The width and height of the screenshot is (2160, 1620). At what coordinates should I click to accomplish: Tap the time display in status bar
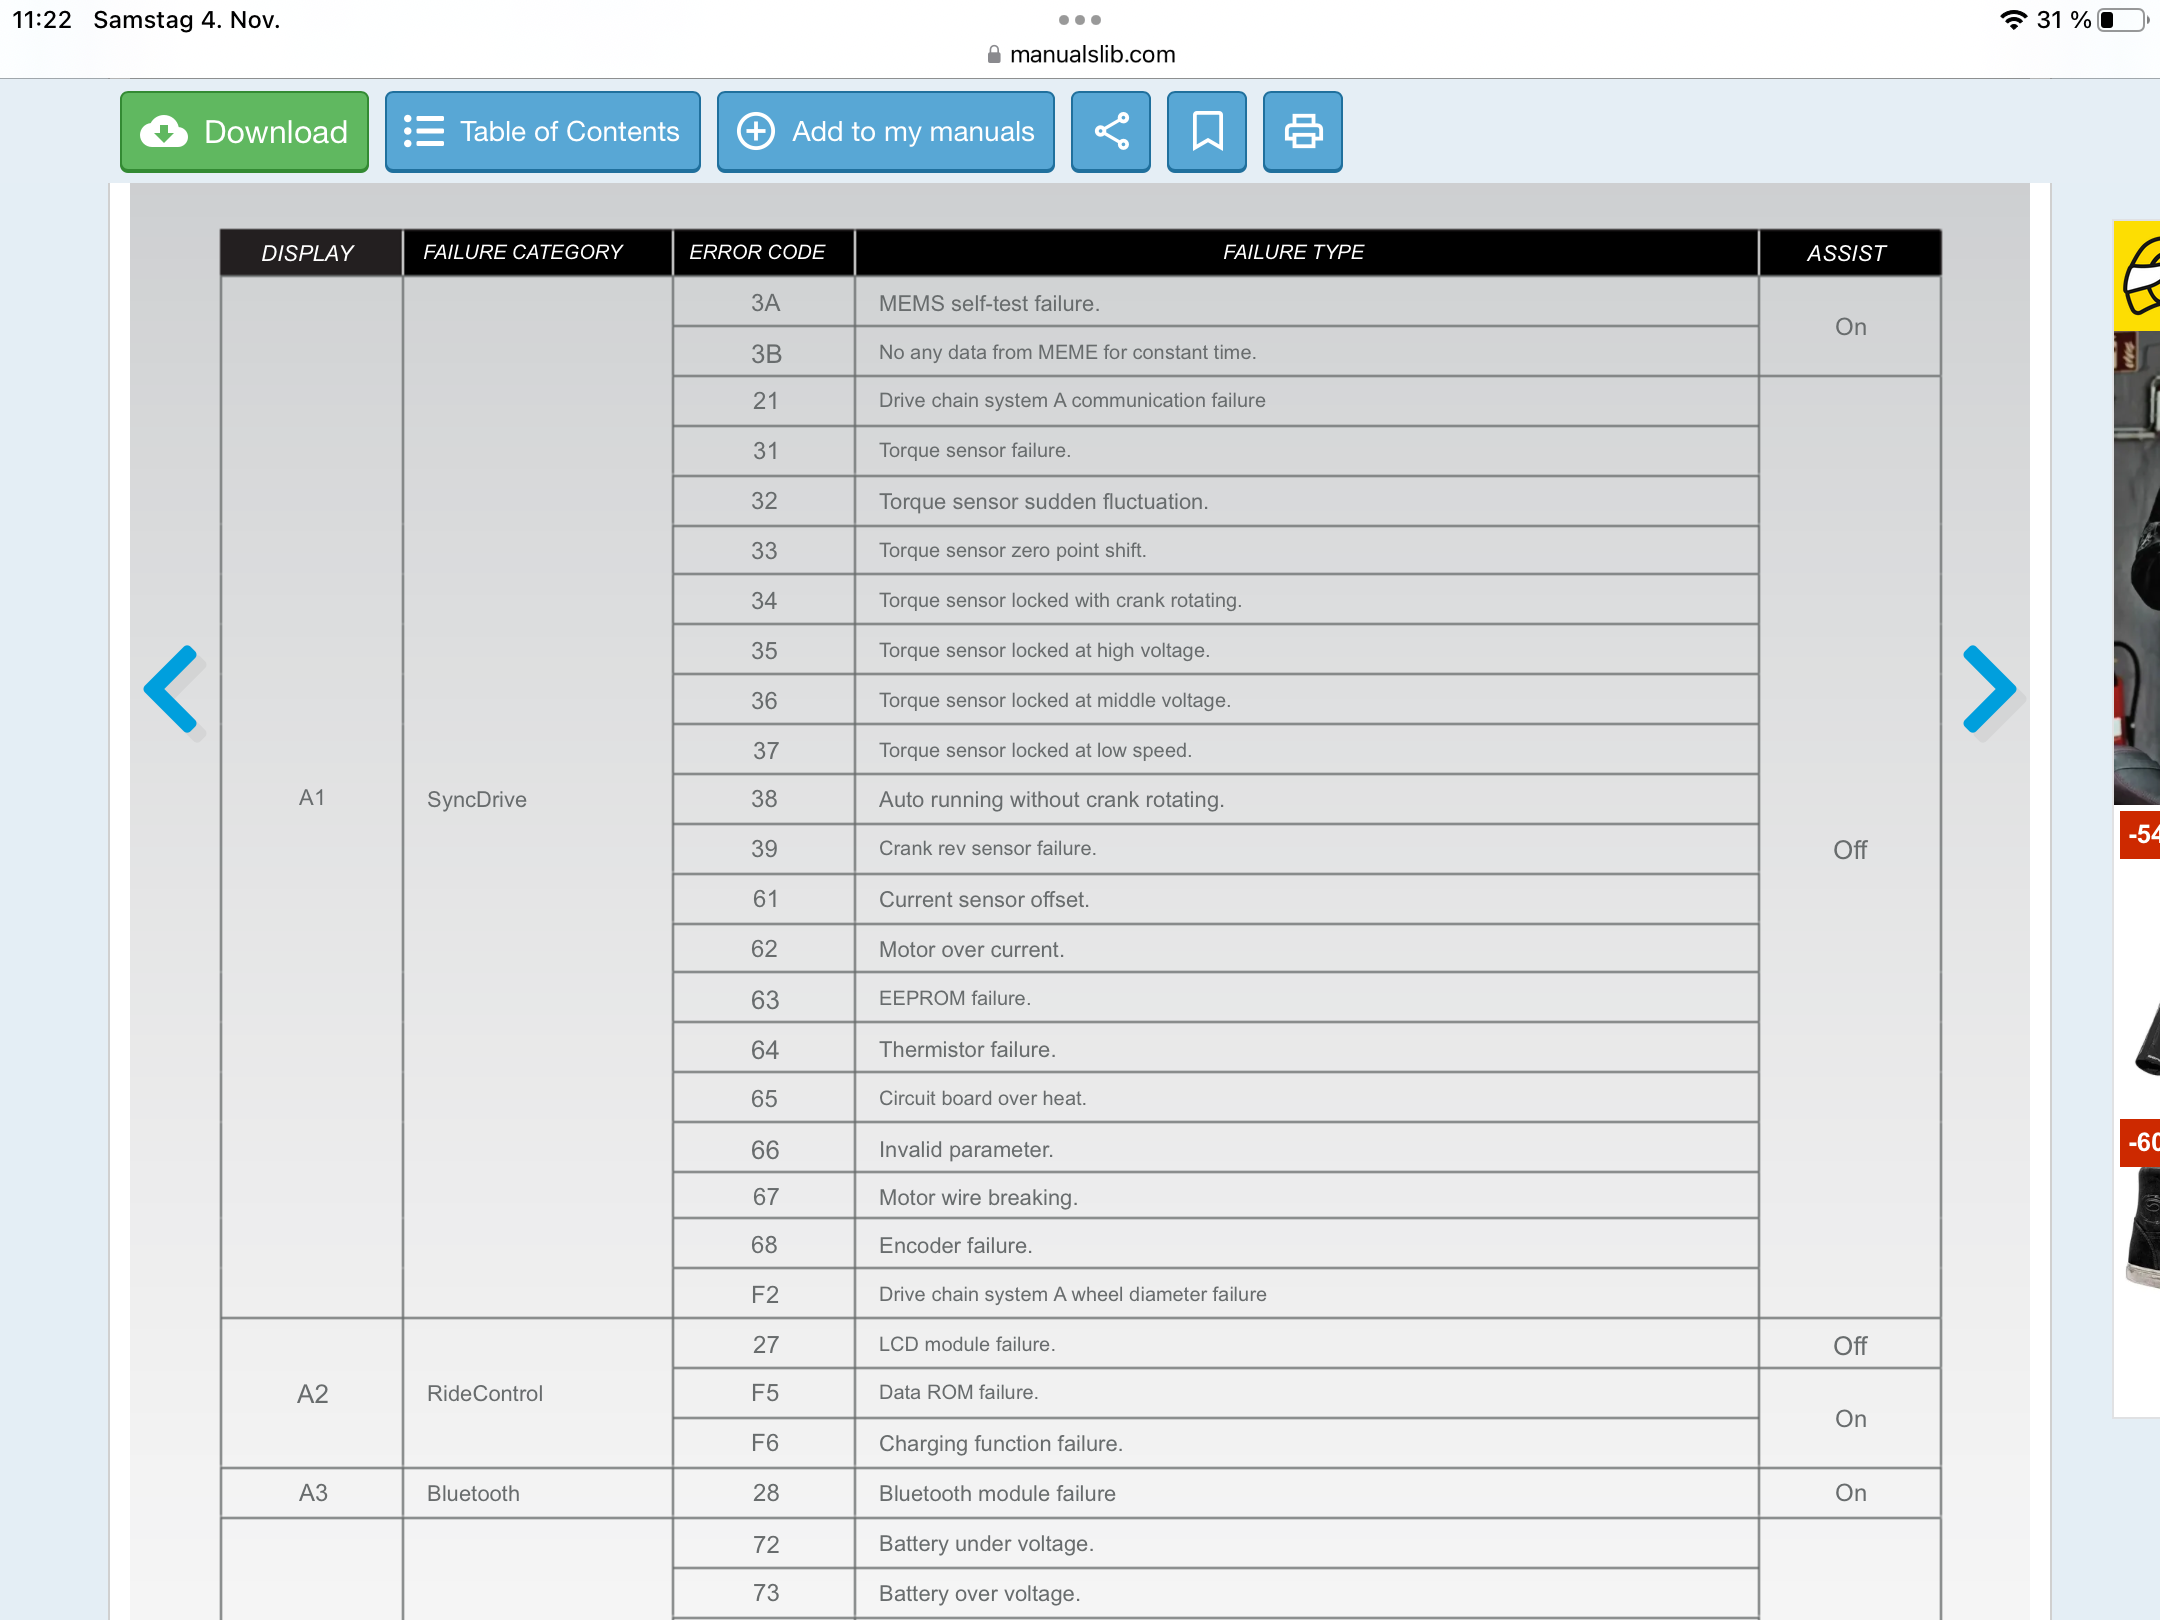[42, 20]
